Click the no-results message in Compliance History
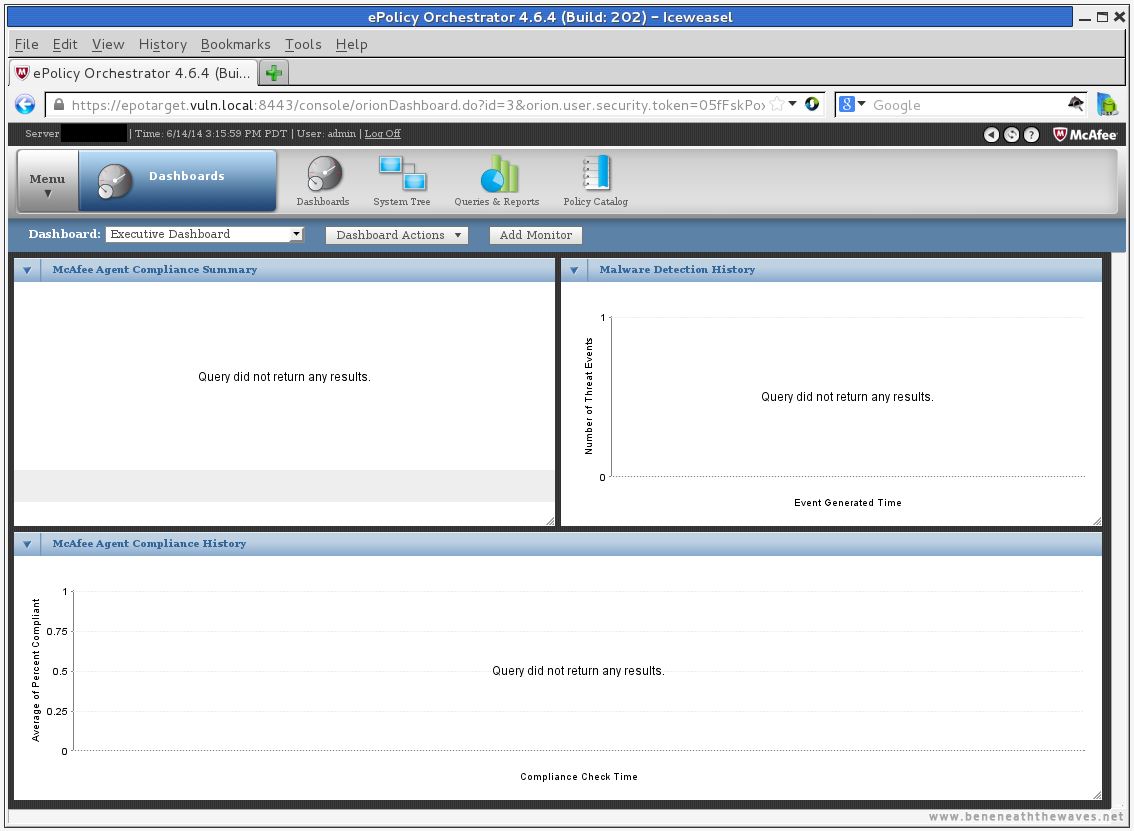 coord(578,671)
